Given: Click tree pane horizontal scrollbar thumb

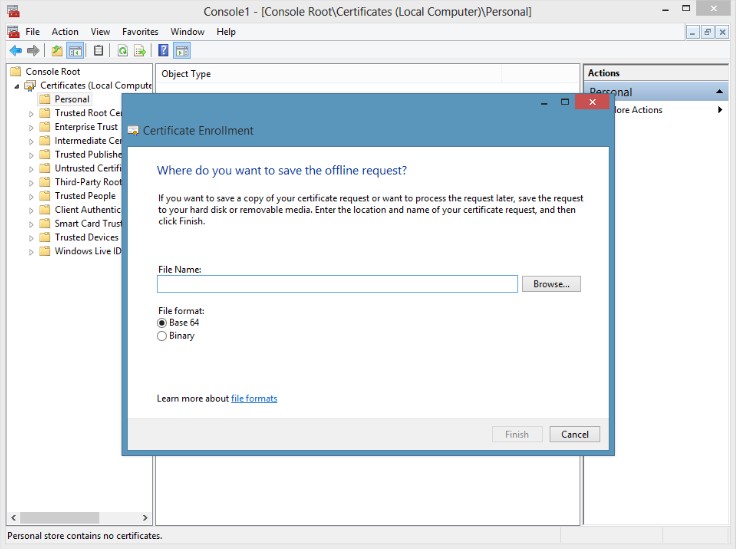Looking at the screenshot, I should coord(60,518).
